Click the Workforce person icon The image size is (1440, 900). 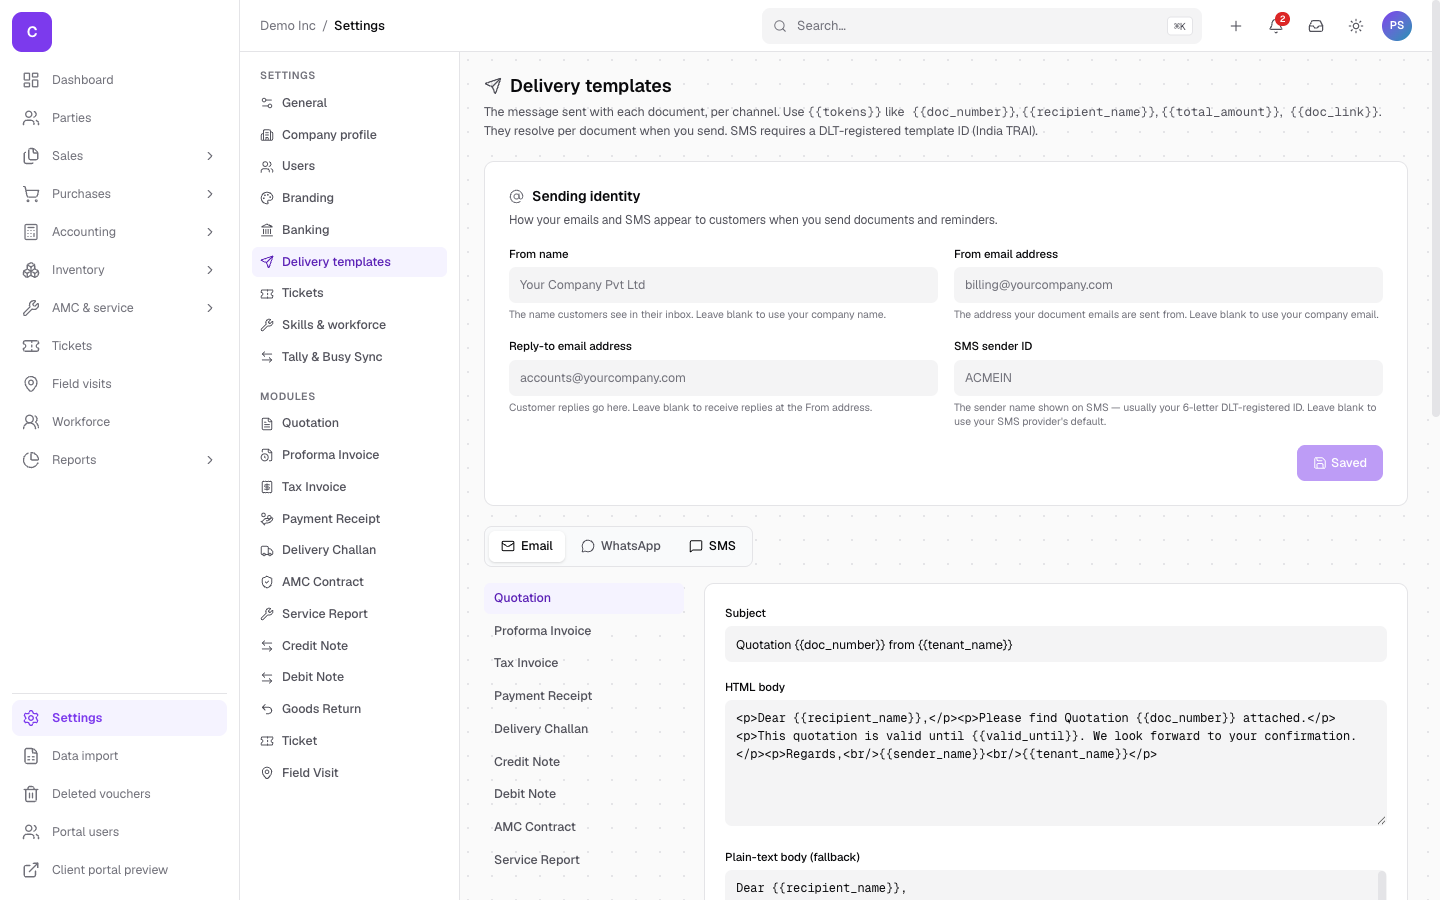pyautogui.click(x=31, y=422)
